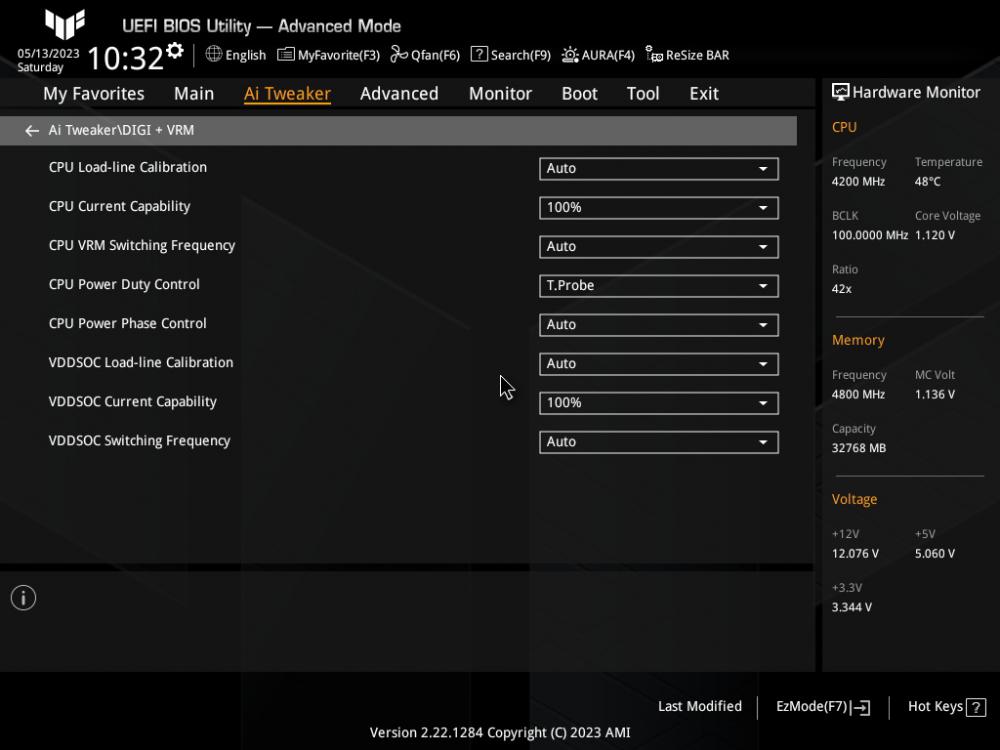Click the AURA(F4) label
Screen dimensions: 1000x750
608,55
